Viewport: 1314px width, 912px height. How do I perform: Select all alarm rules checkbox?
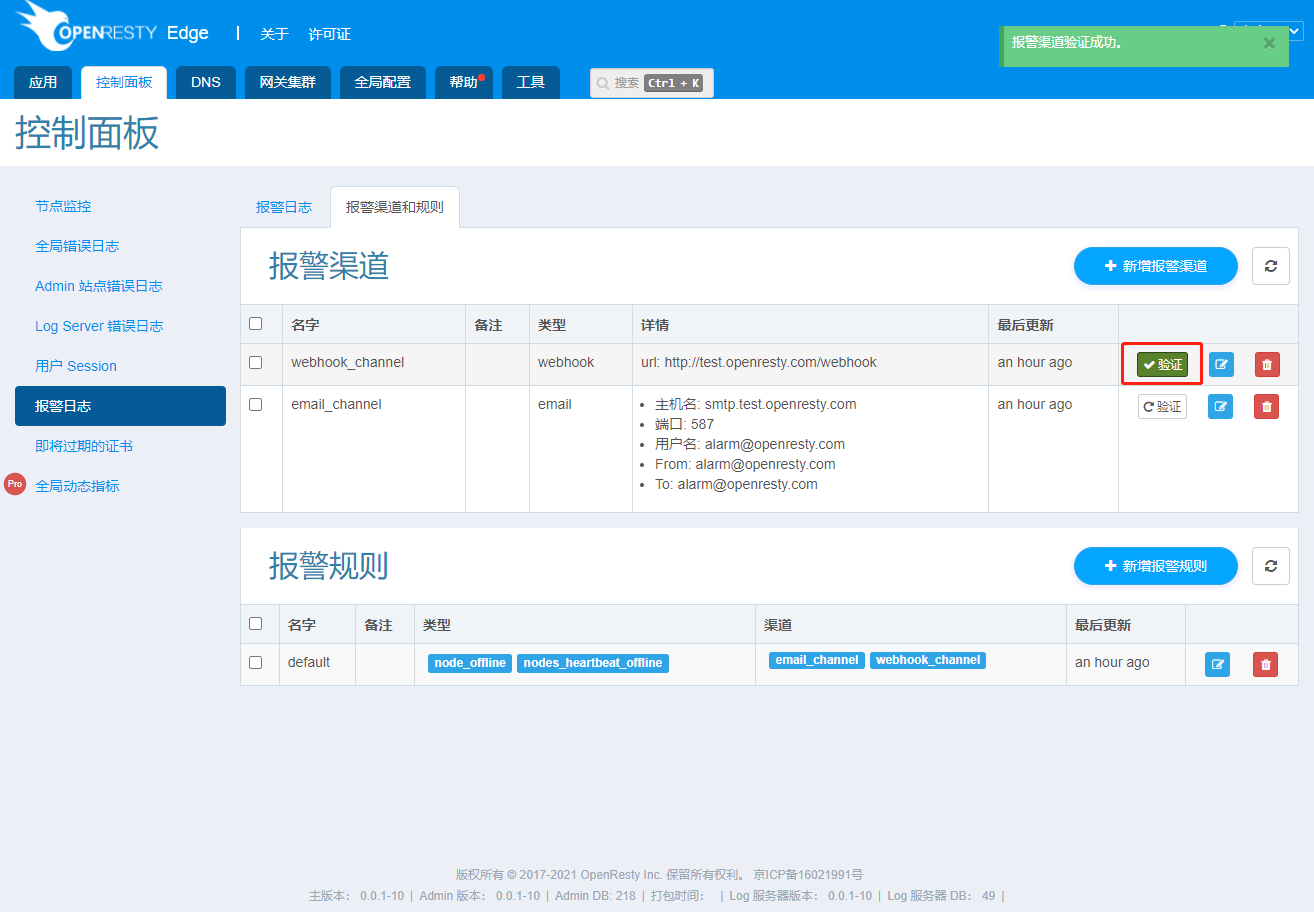[255, 623]
